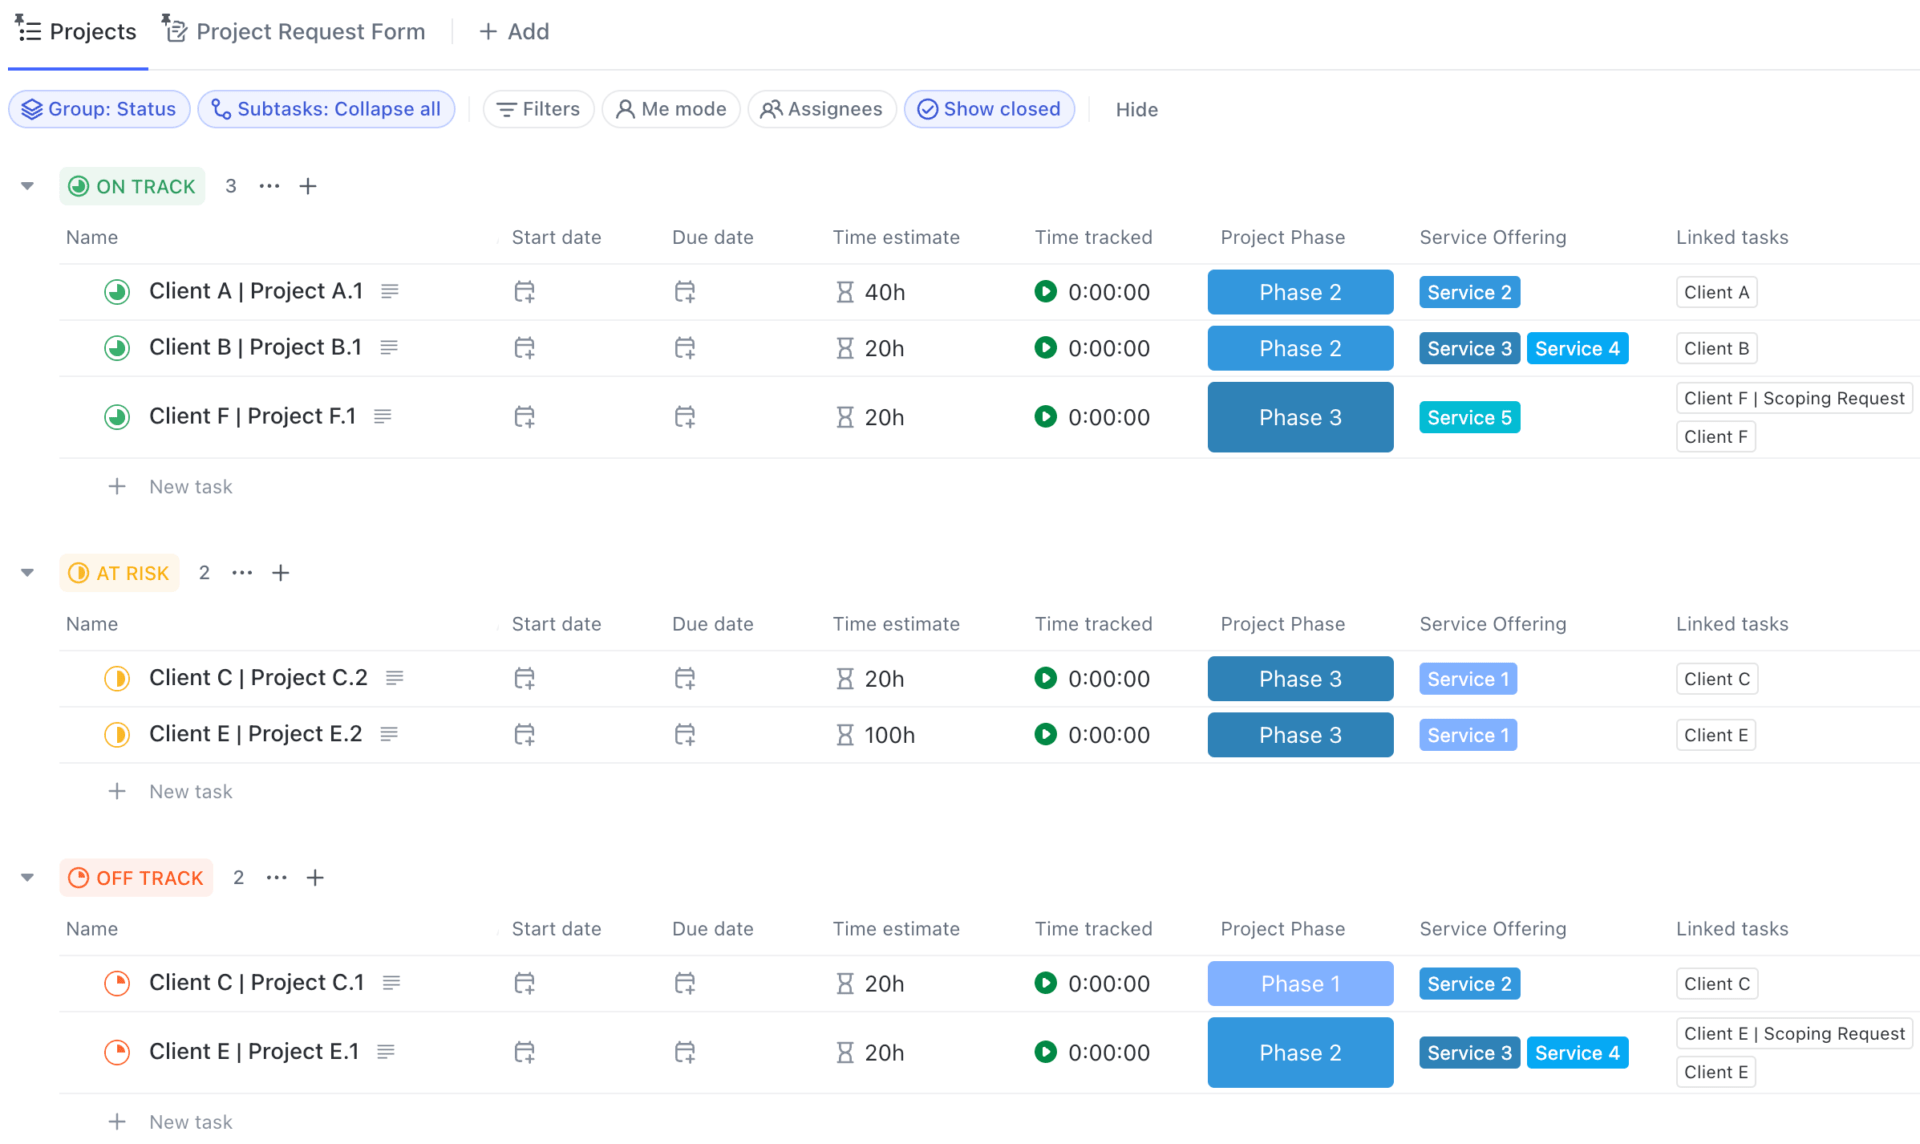Start time tracking for Client A Project A.1
This screenshot has width=1920, height=1144.
[x=1046, y=292]
